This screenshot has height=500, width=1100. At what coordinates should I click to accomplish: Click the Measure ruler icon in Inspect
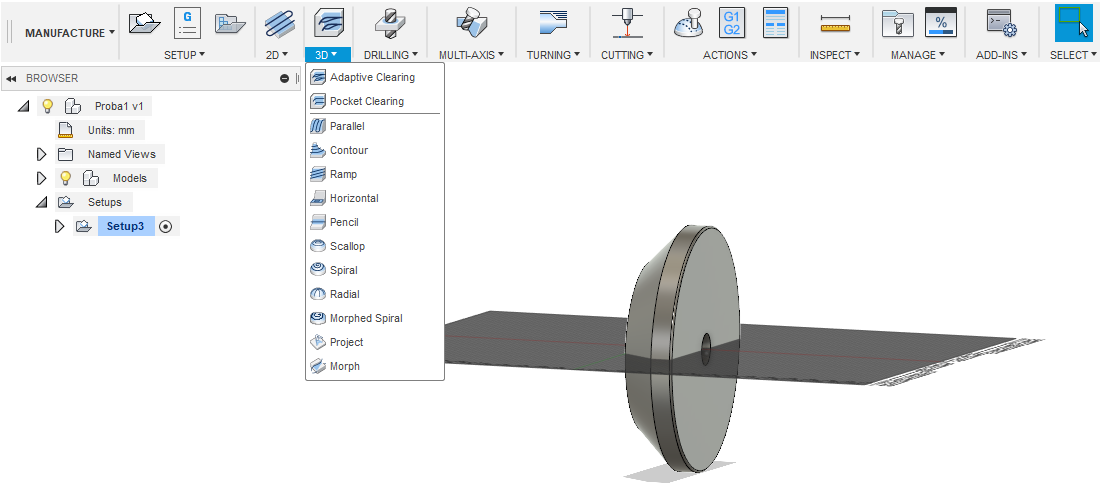tap(835, 22)
